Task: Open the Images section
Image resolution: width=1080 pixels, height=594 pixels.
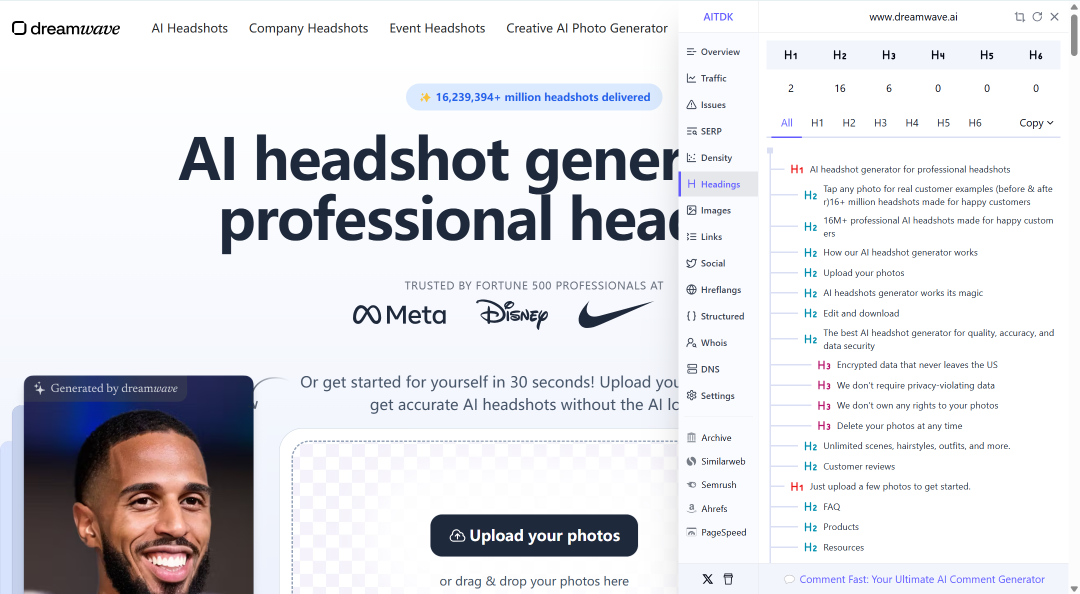Action: click(x=709, y=210)
